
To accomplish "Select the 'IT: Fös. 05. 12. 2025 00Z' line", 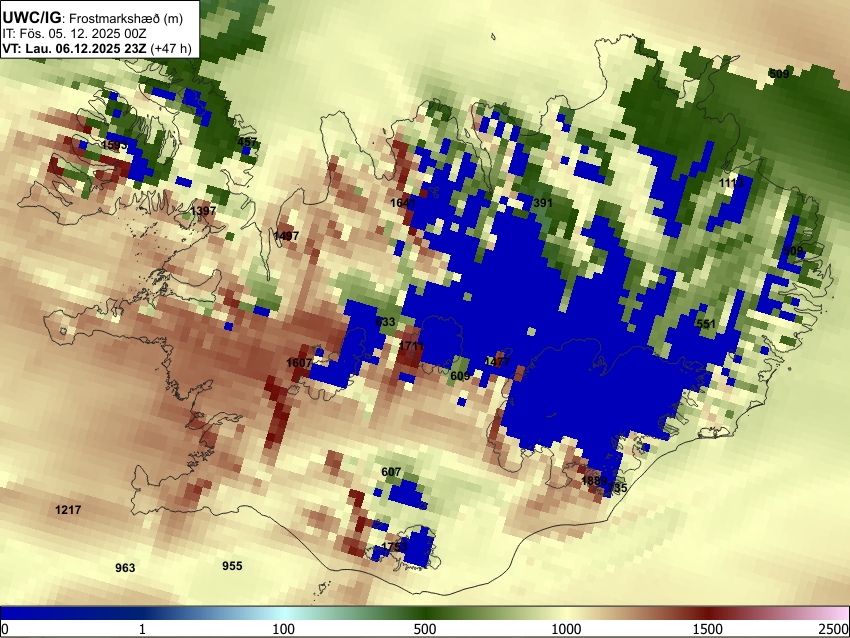I will (74, 34).
